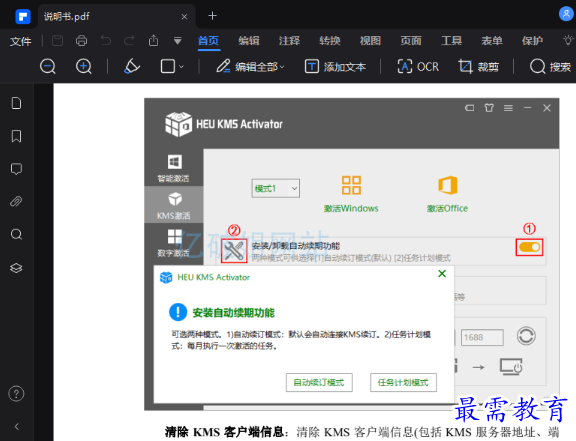Click the undo arrow
The image size is (576, 441).
[x=106, y=41]
